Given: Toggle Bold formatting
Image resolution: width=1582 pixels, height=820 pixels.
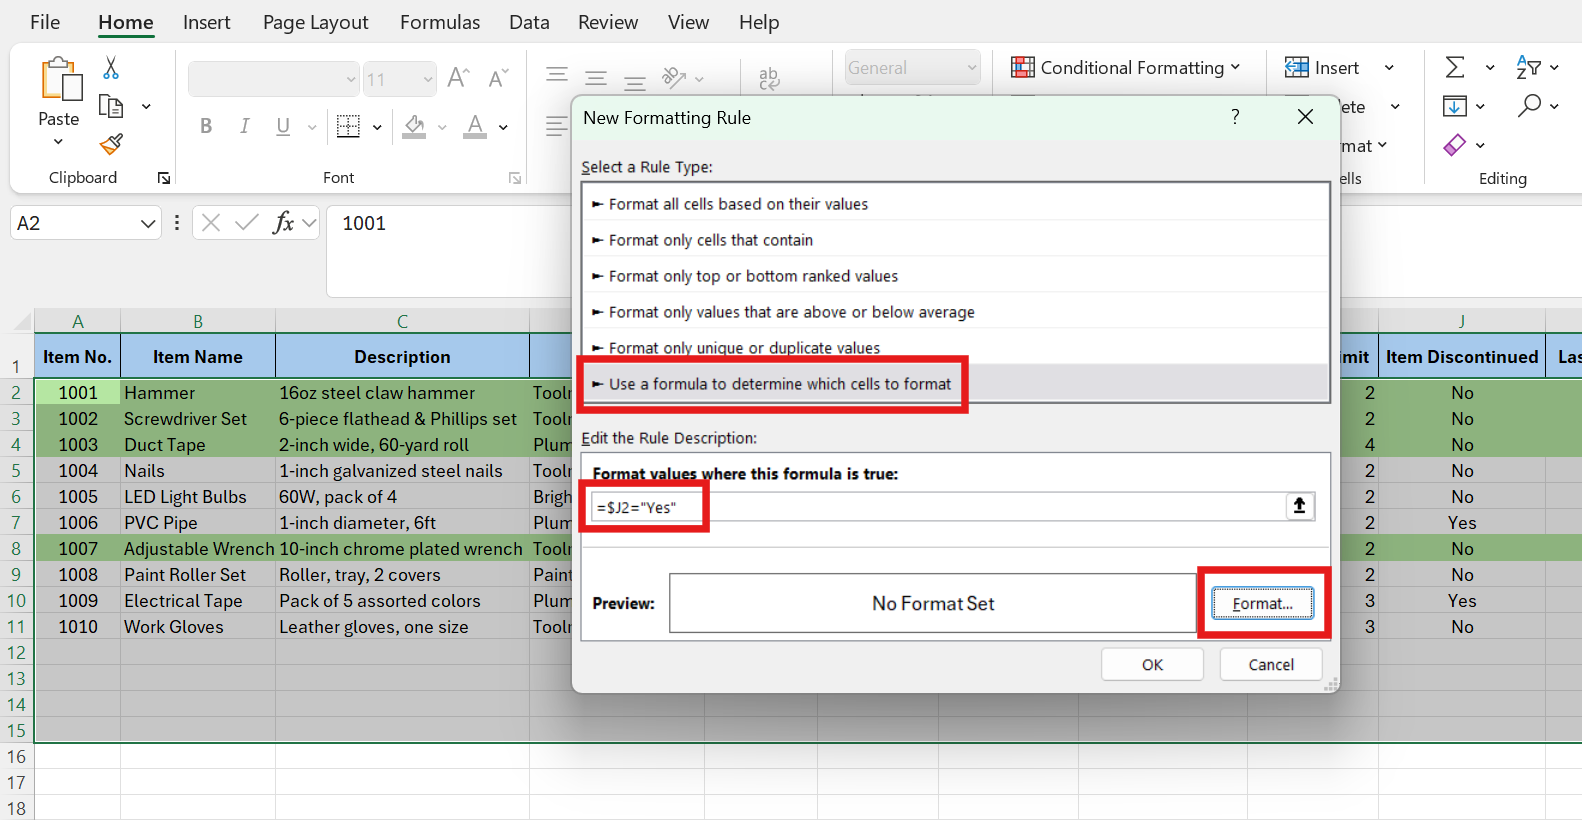Looking at the screenshot, I should coord(206,126).
